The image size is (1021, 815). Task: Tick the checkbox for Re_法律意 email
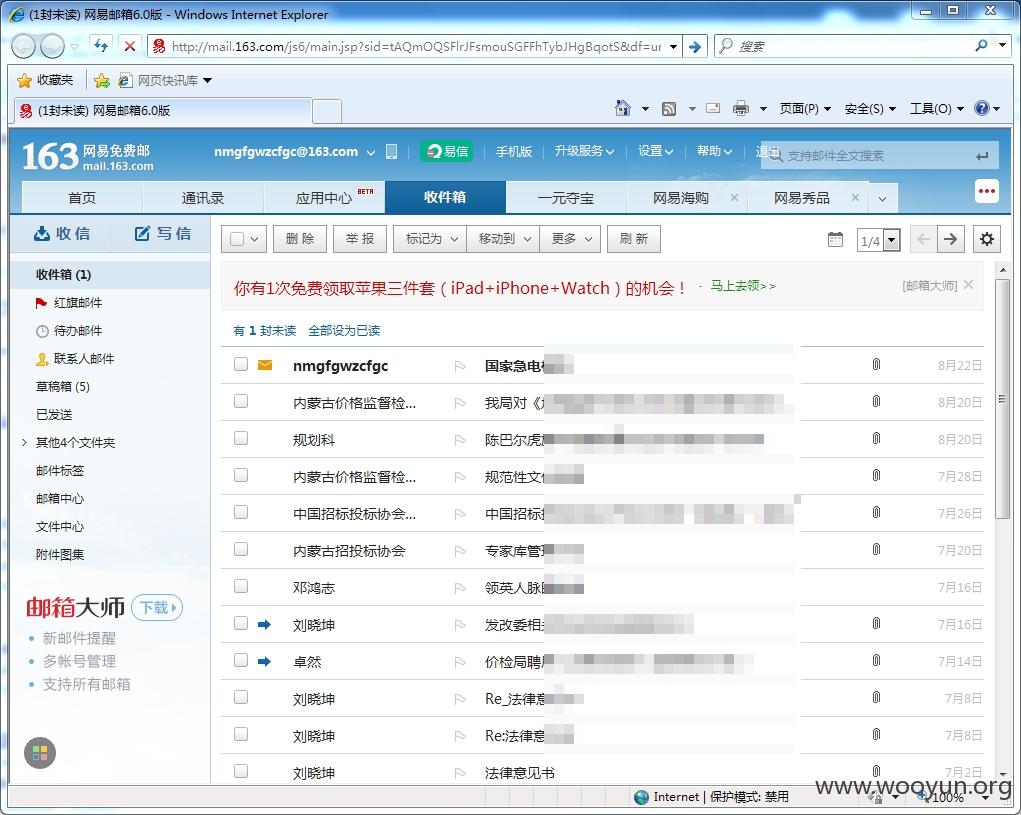pyautogui.click(x=241, y=697)
